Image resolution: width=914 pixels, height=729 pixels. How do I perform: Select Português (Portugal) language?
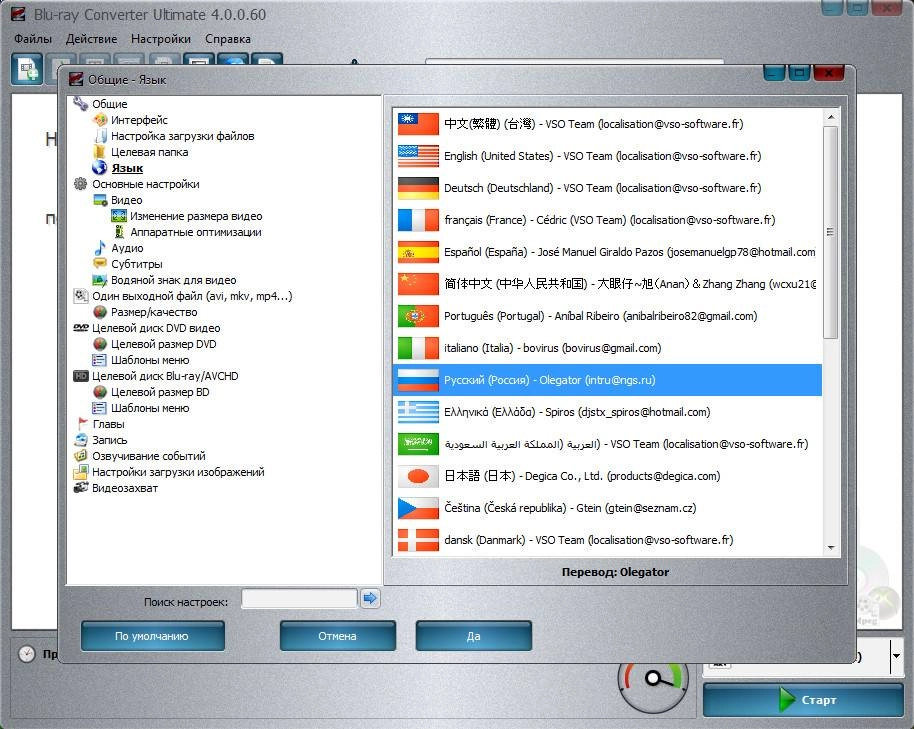coord(607,316)
